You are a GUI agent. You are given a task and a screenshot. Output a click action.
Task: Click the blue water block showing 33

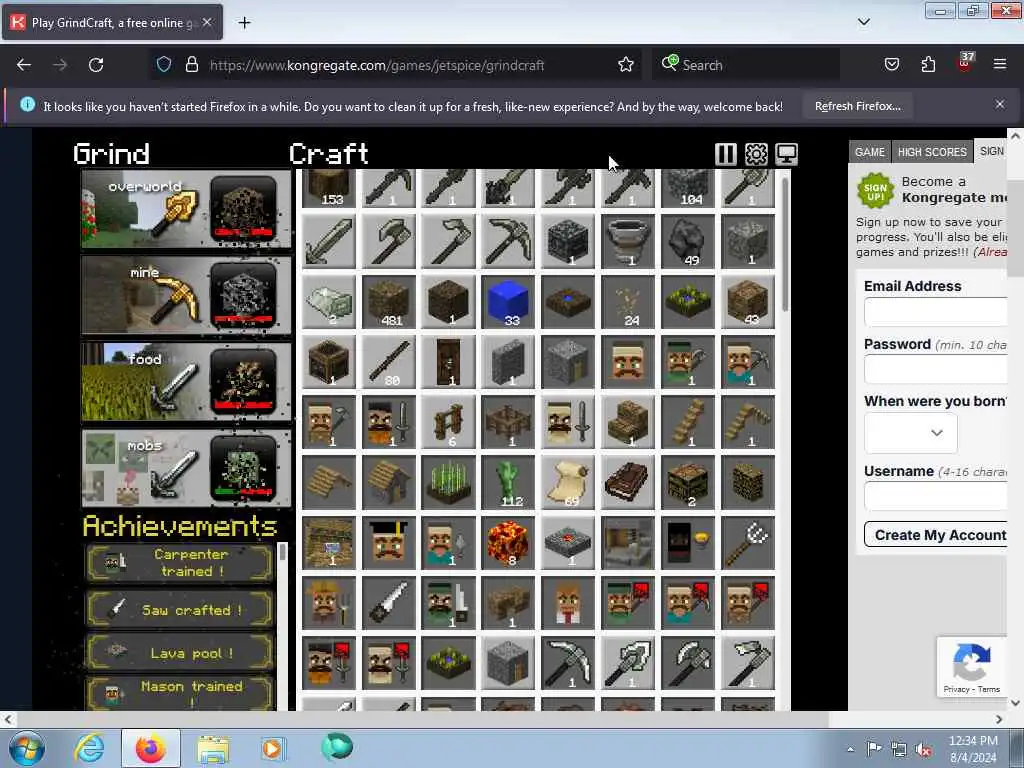click(x=508, y=302)
